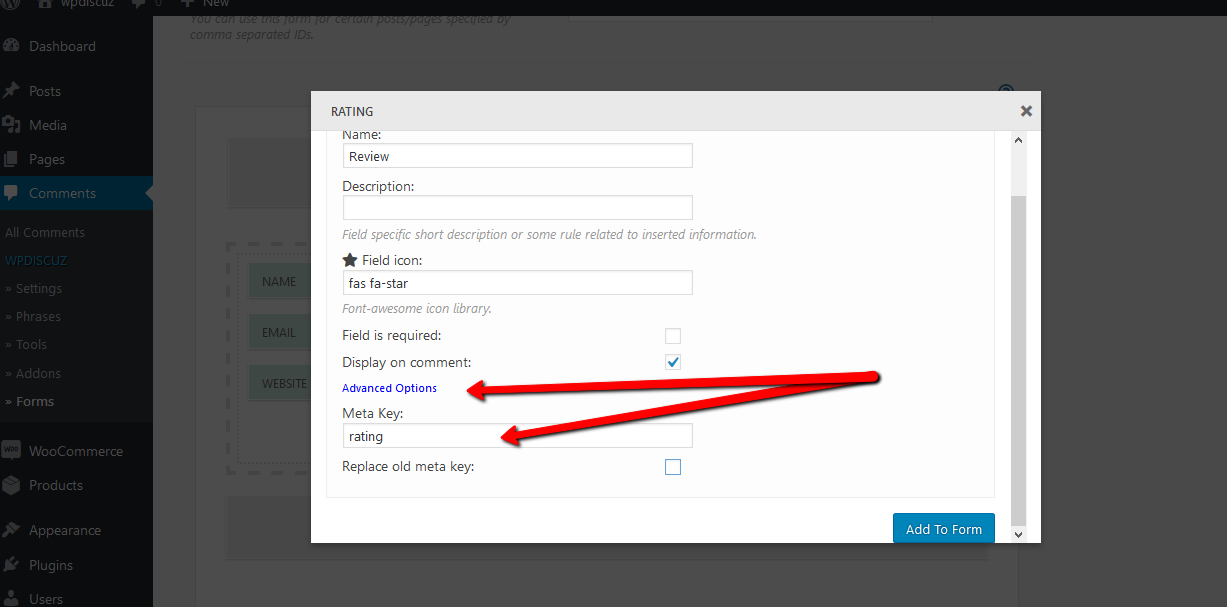Click the Plugins plug icon
1227x607 pixels.
coord(12,565)
